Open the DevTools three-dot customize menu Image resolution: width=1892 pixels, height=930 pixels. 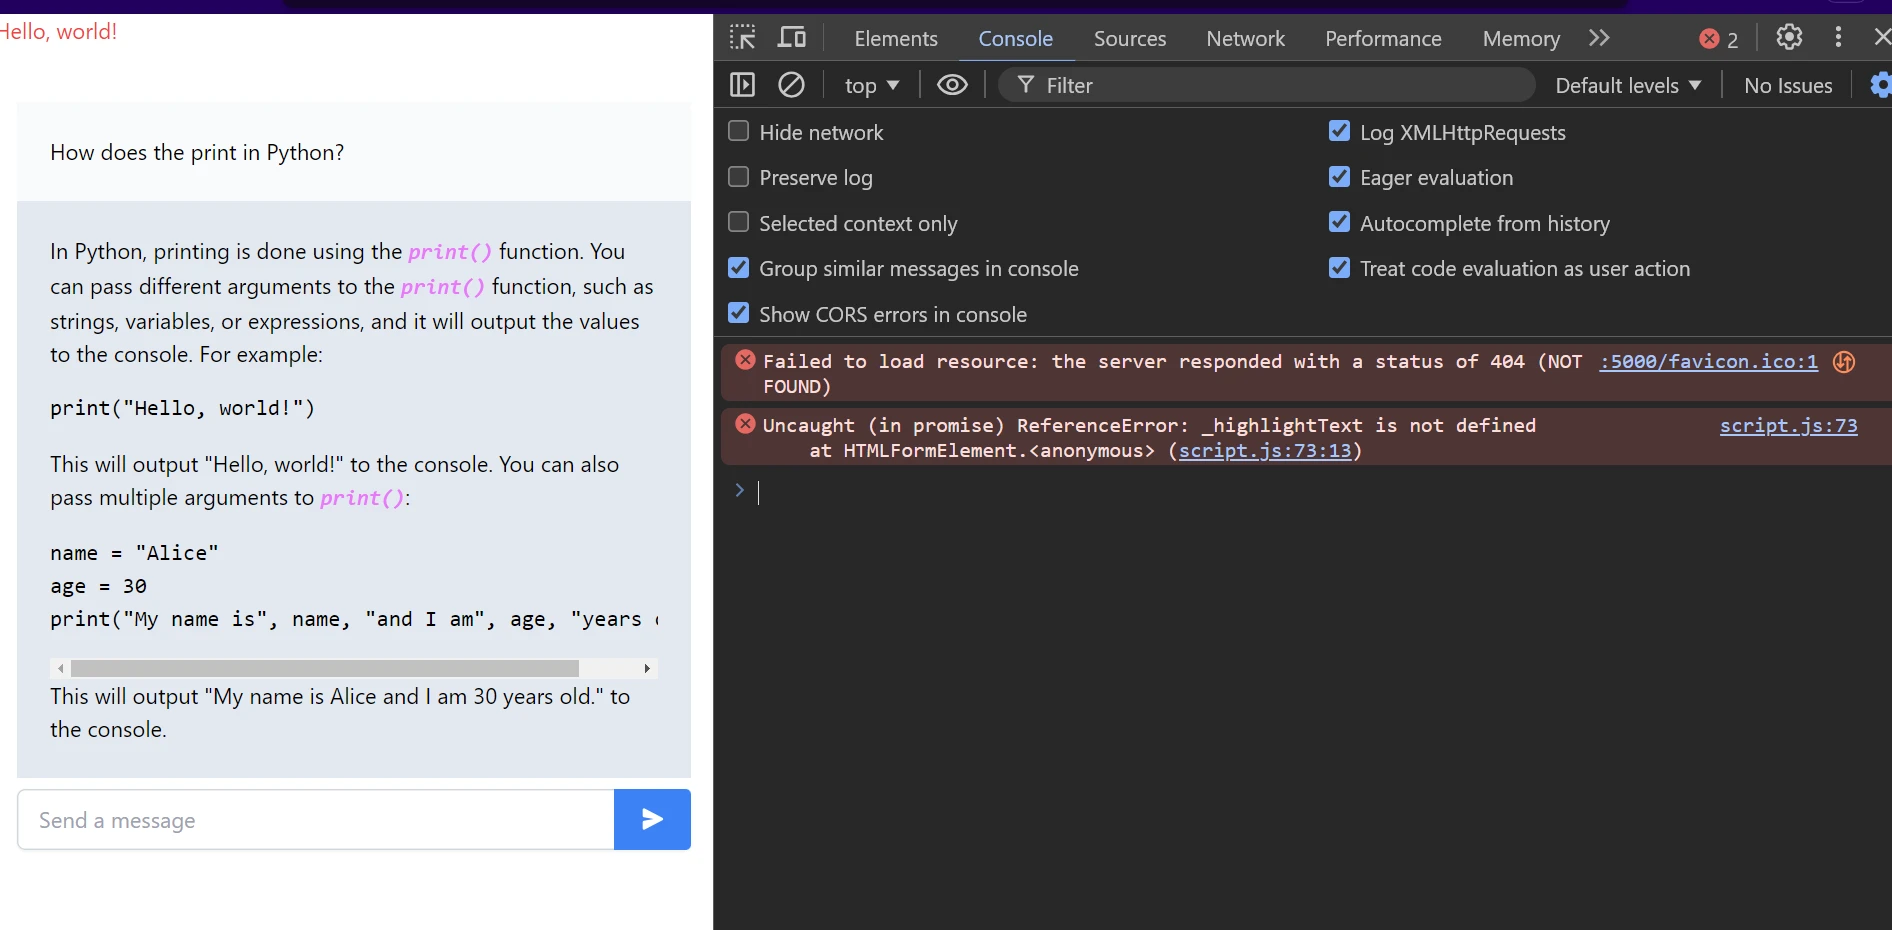(1838, 38)
